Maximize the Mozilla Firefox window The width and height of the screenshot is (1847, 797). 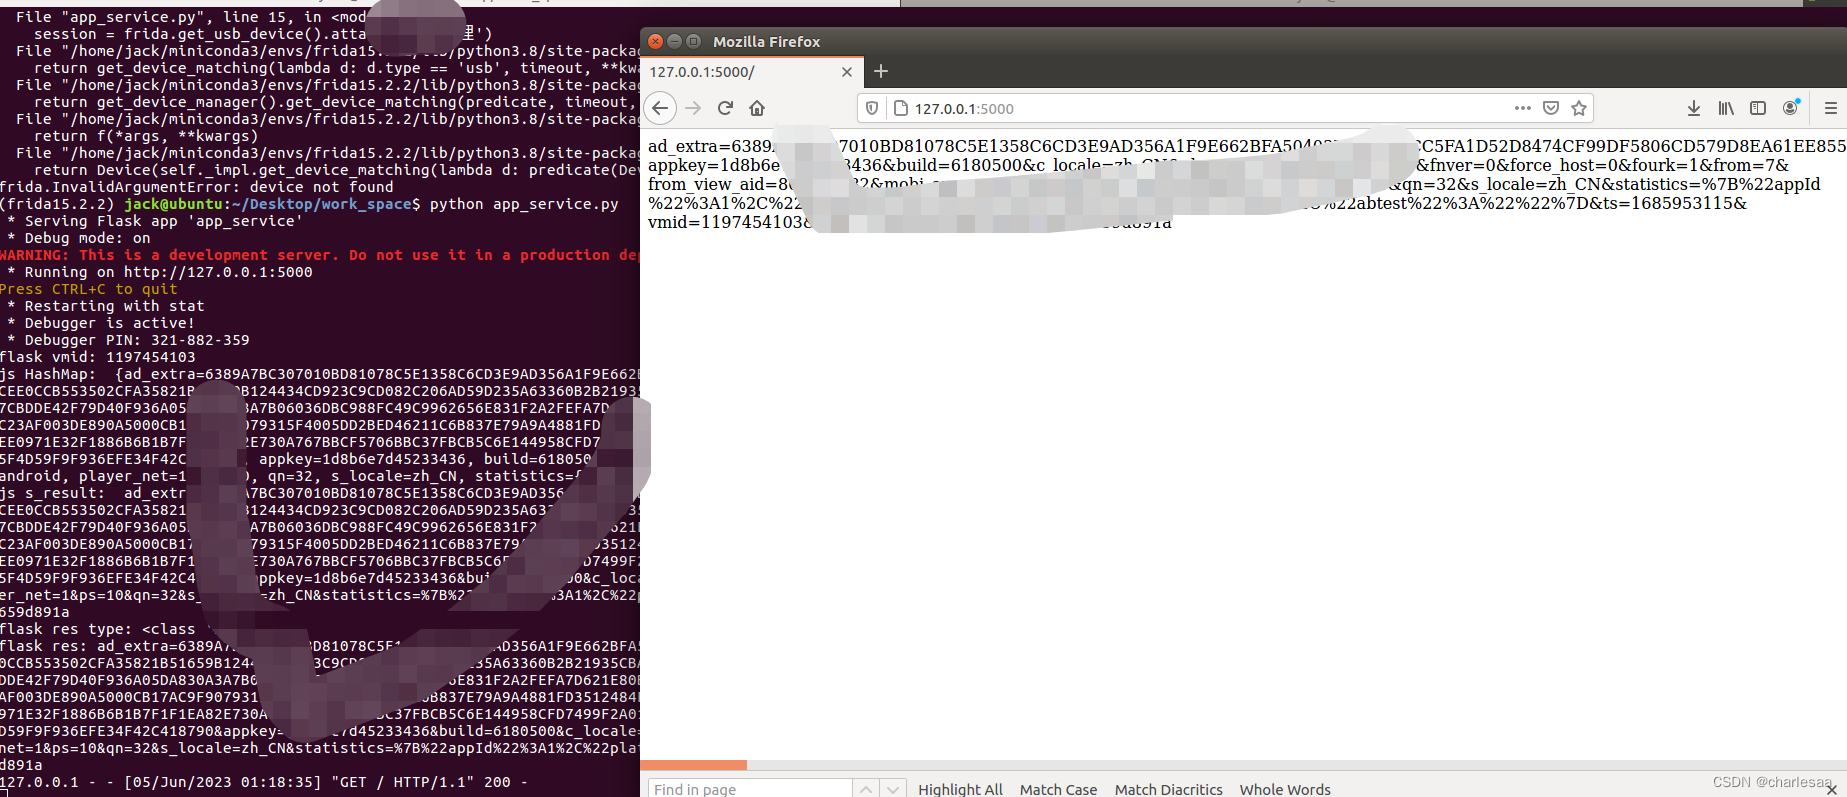[693, 41]
